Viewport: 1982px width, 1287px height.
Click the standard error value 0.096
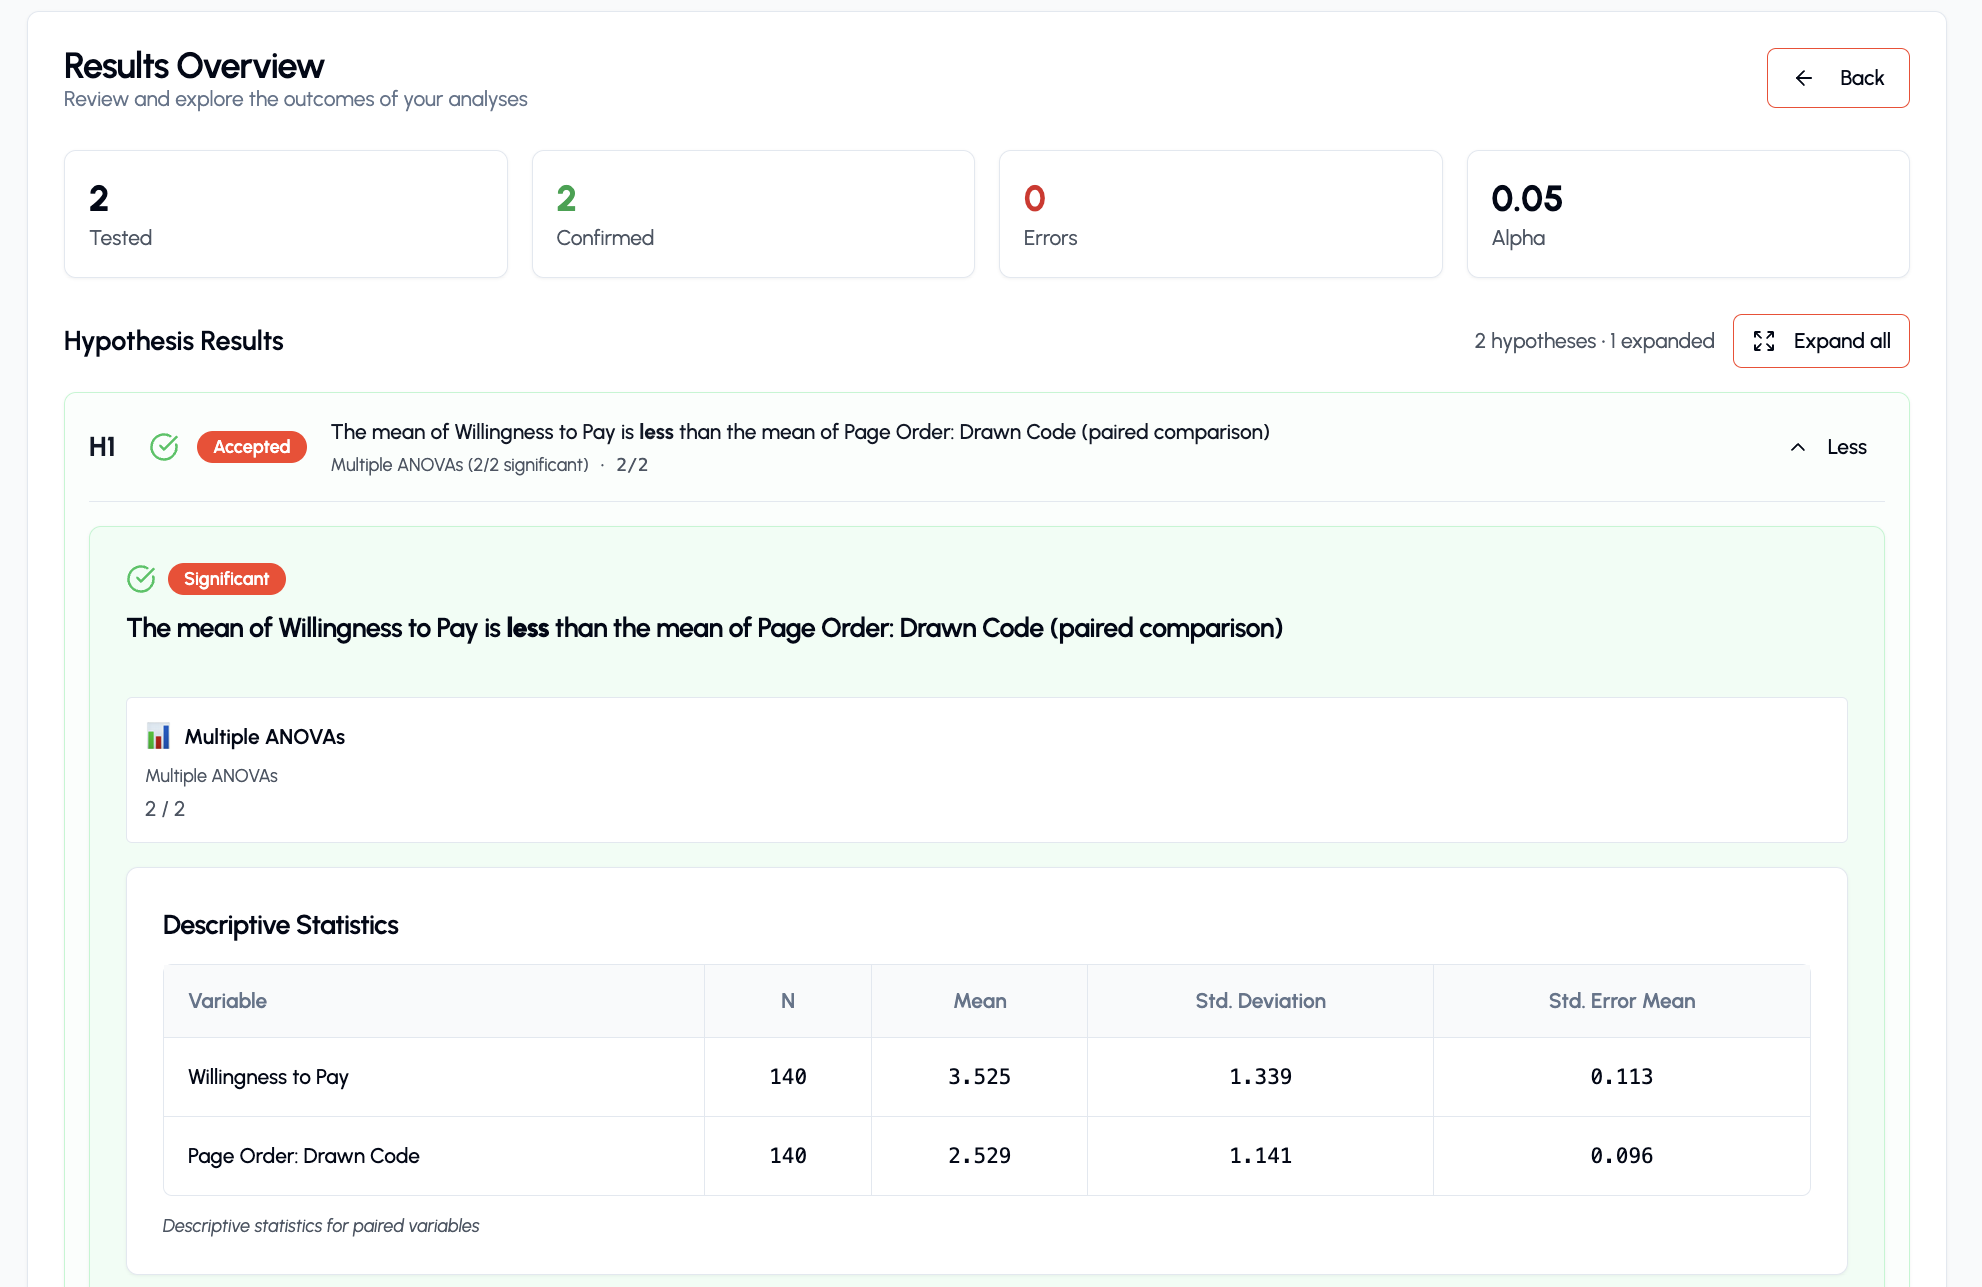pyautogui.click(x=1622, y=1156)
